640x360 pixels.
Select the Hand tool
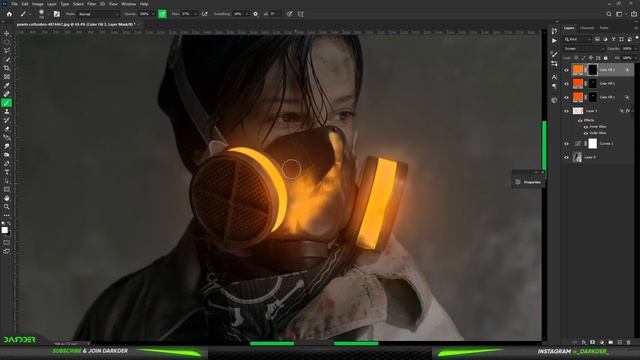(7, 198)
